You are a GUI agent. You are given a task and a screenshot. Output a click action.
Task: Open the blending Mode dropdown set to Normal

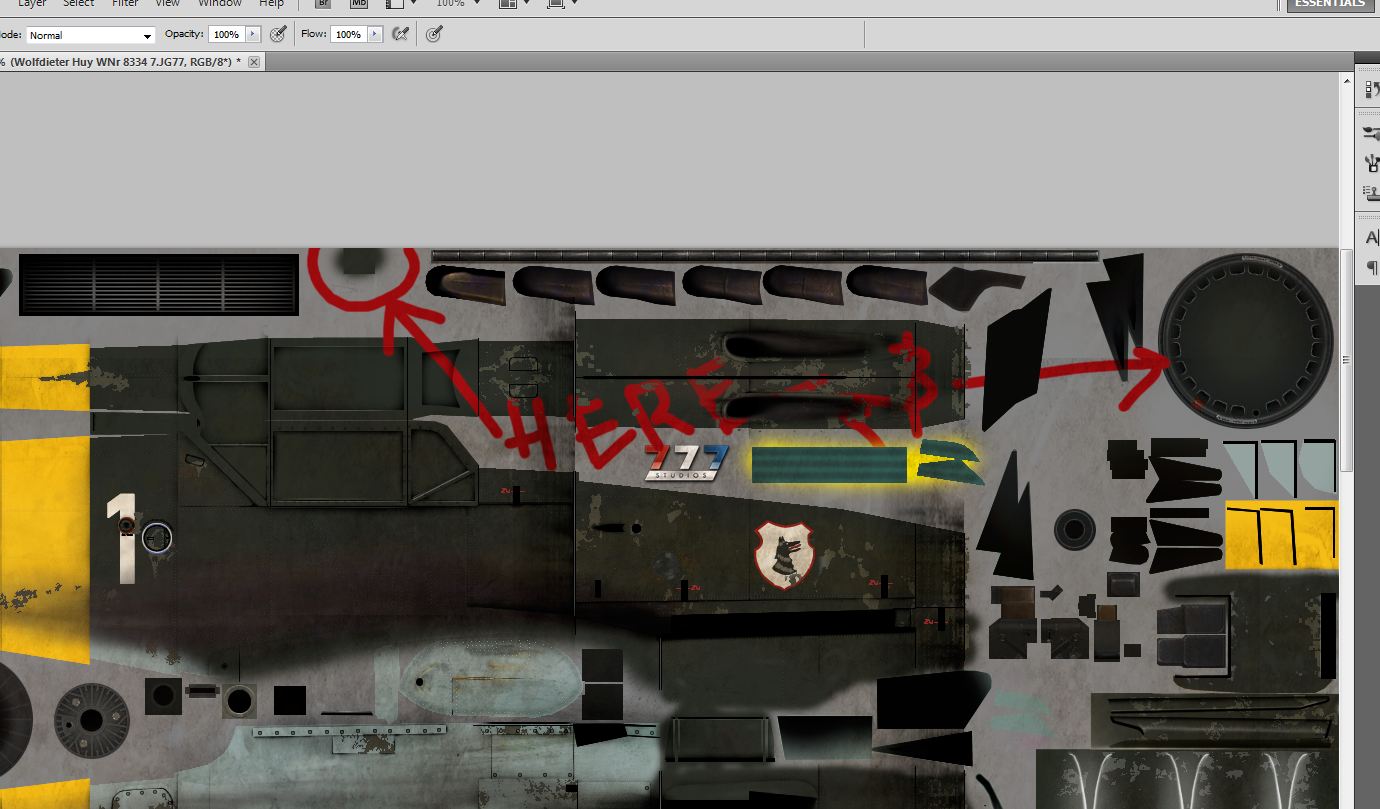[x=90, y=35]
